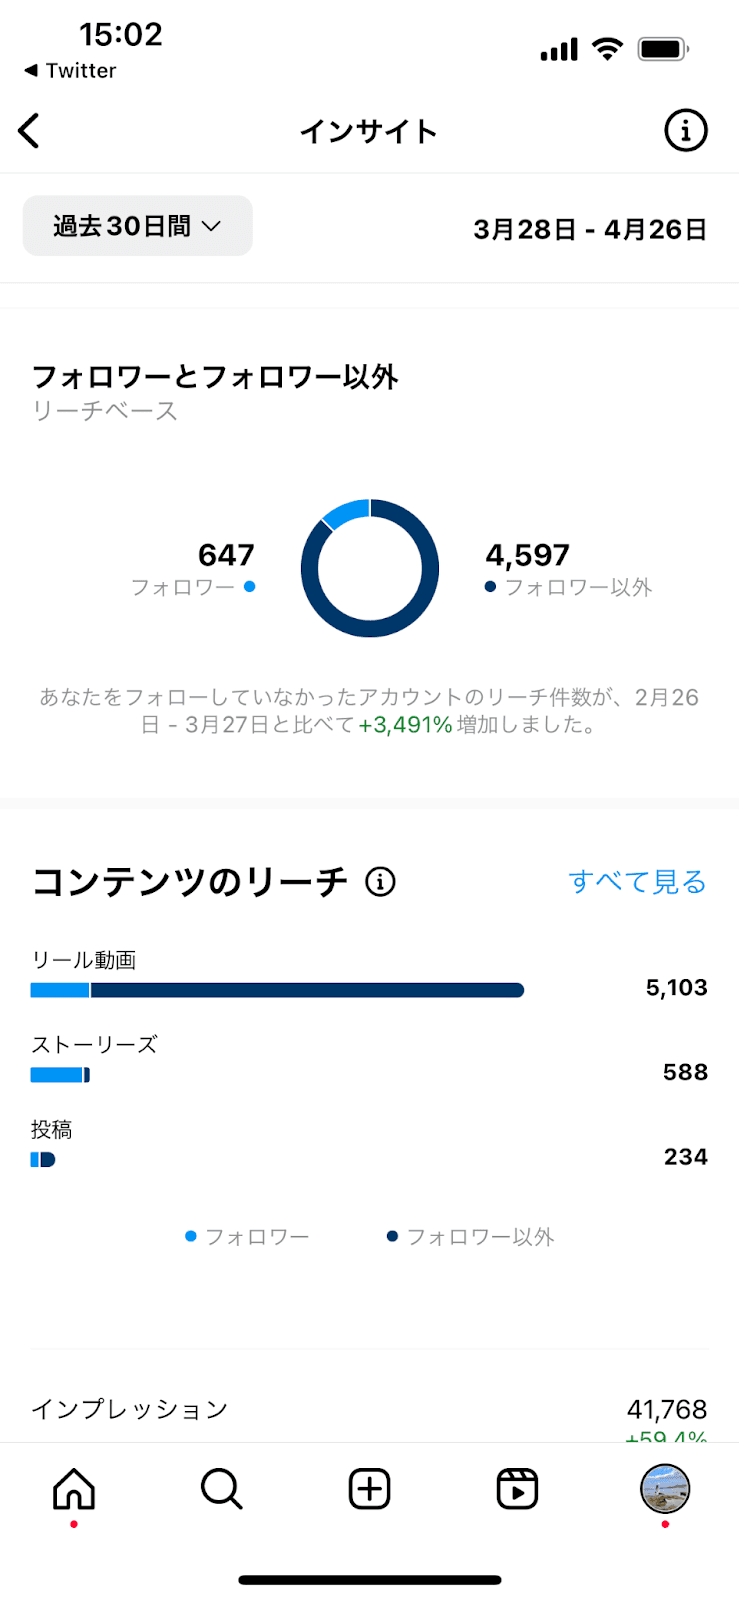Return to Twitter via back link
The image size is (739, 1600).
(70, 71)
